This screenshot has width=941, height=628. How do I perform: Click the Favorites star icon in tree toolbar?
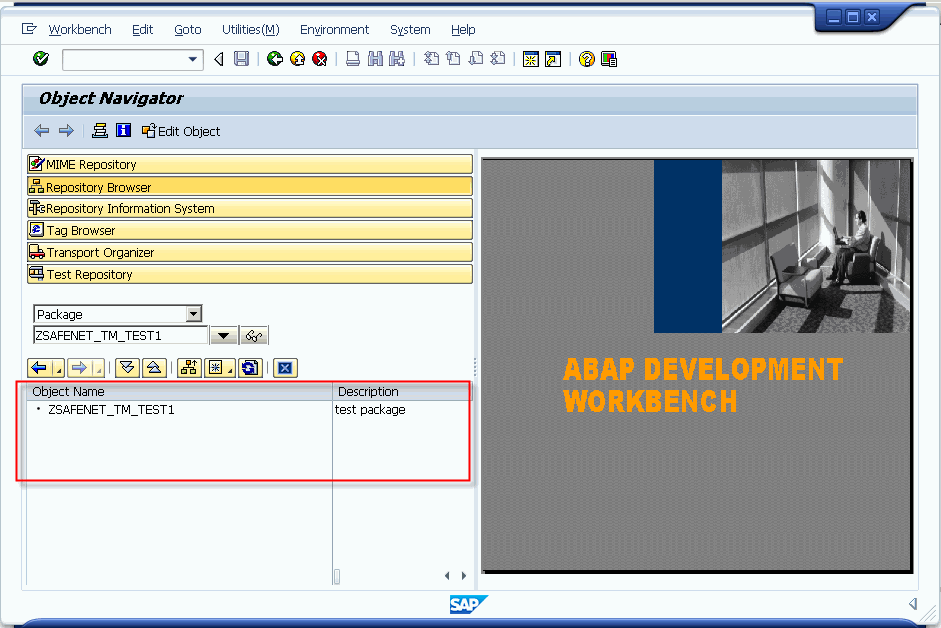(215, 368)
